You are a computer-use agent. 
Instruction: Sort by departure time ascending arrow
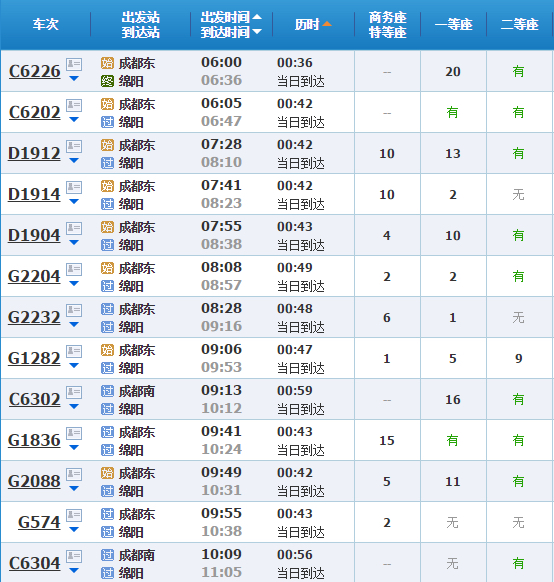[257, 17]
